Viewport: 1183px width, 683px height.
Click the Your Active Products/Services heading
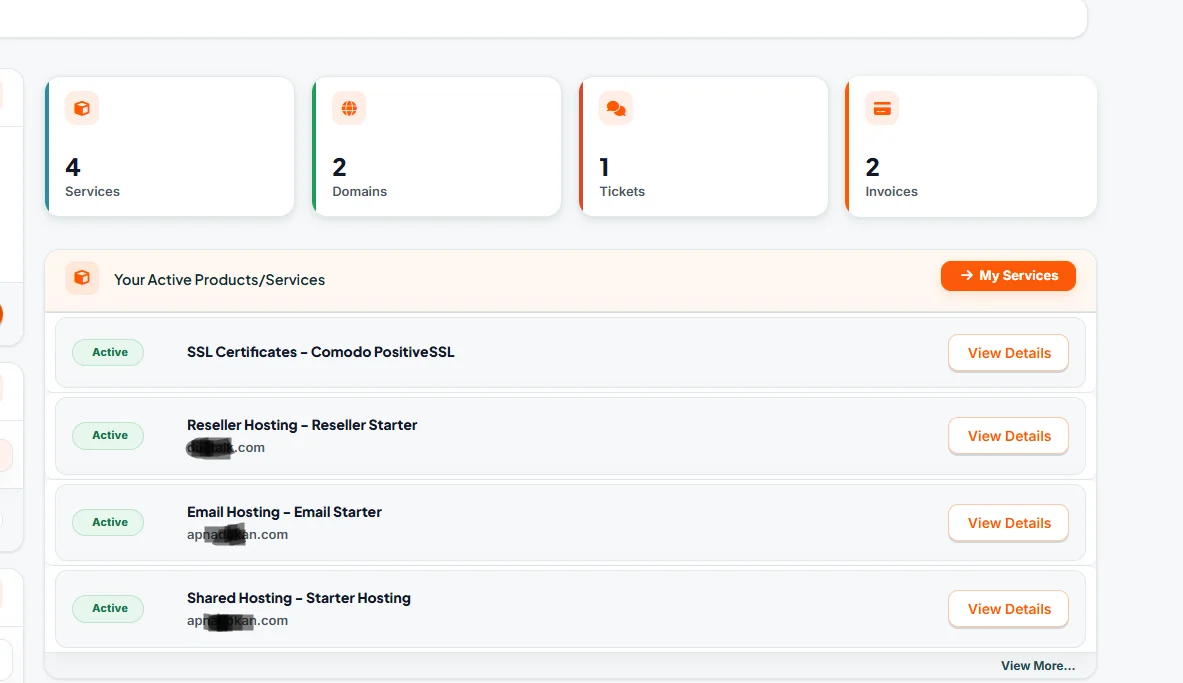pyautogui.click(x=220, y=279)
